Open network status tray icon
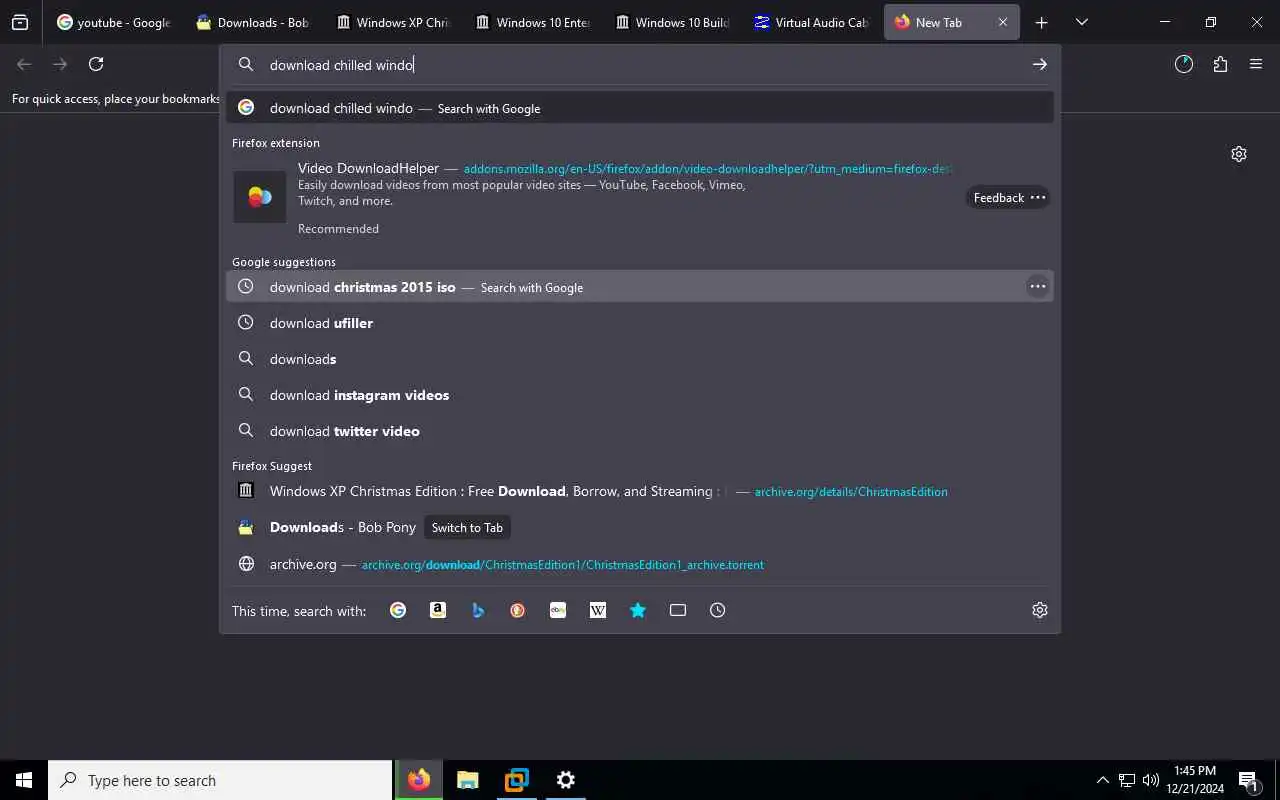Screen dimensions: 1280x800 coord(1127,780)
